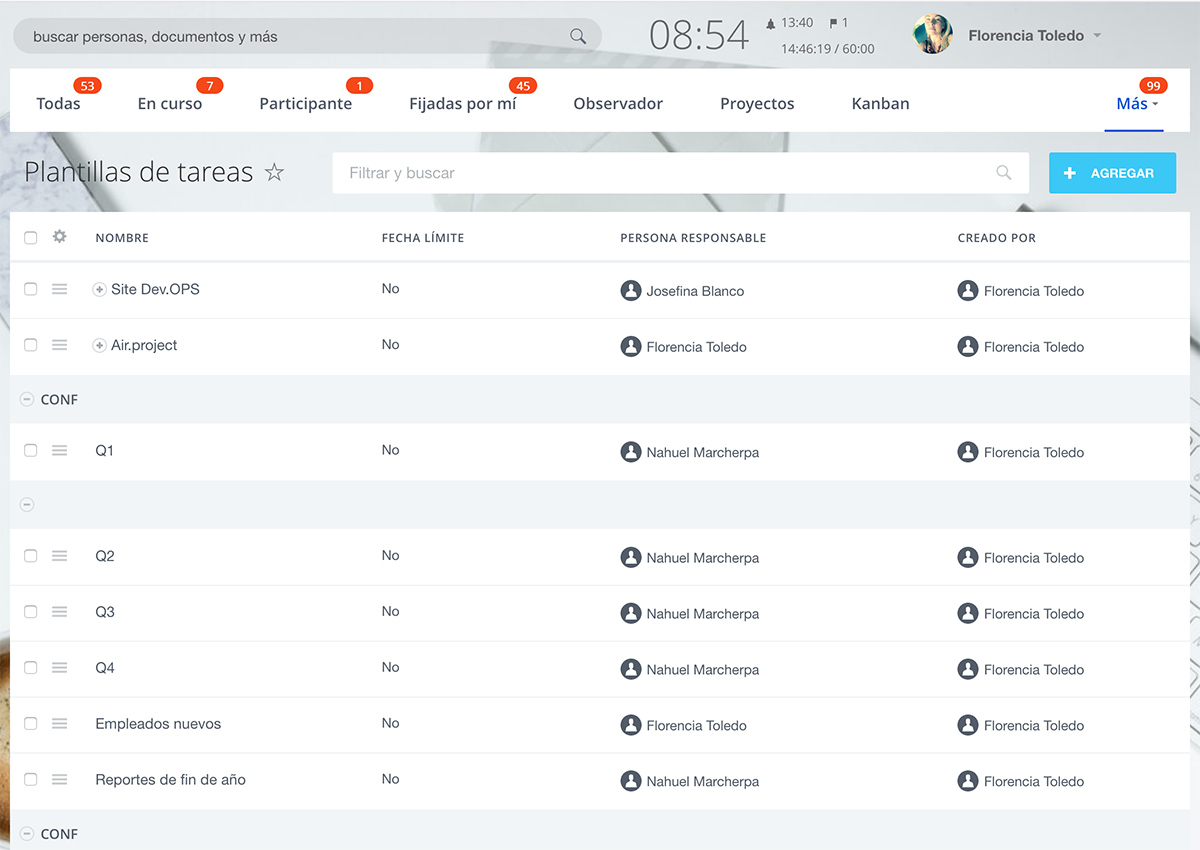Click the flag icon in the header
1200x850 pixels.
tap(832, 23)
